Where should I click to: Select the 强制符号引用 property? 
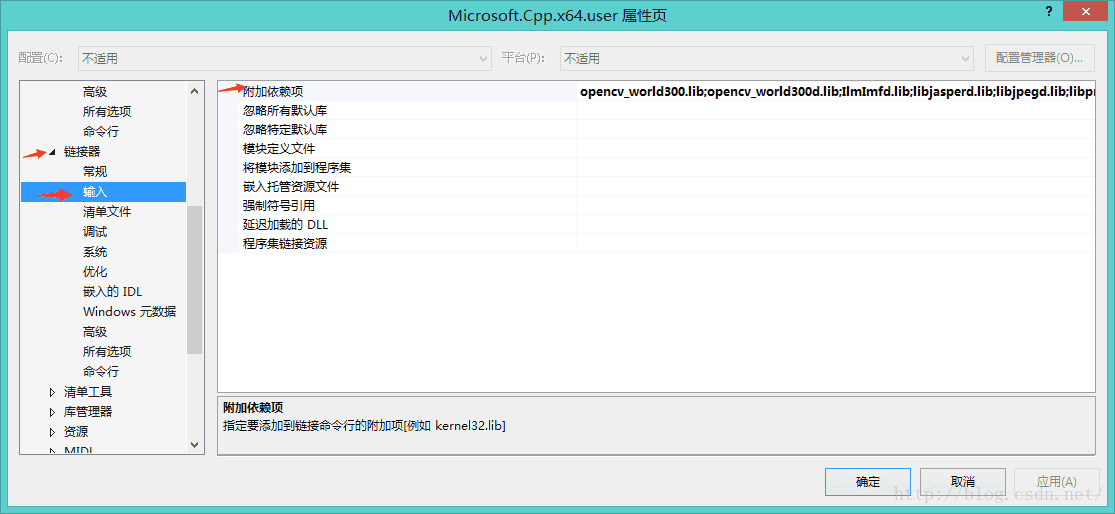[279, 205]
